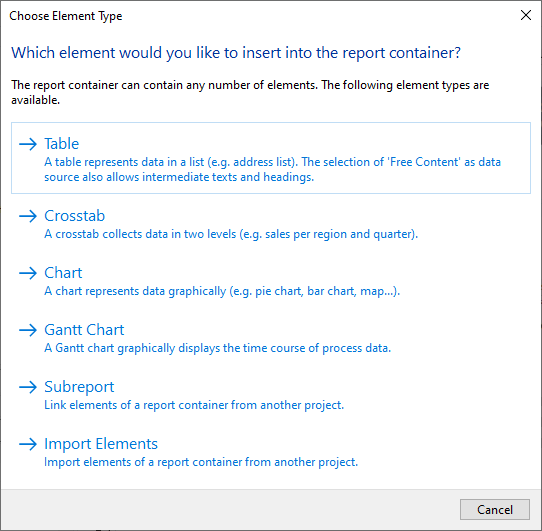Select the Gantt Chart heading
Image resolution: width=542 pixels, height=531 pixels.
pyautogui.click(x=84, y=330)
